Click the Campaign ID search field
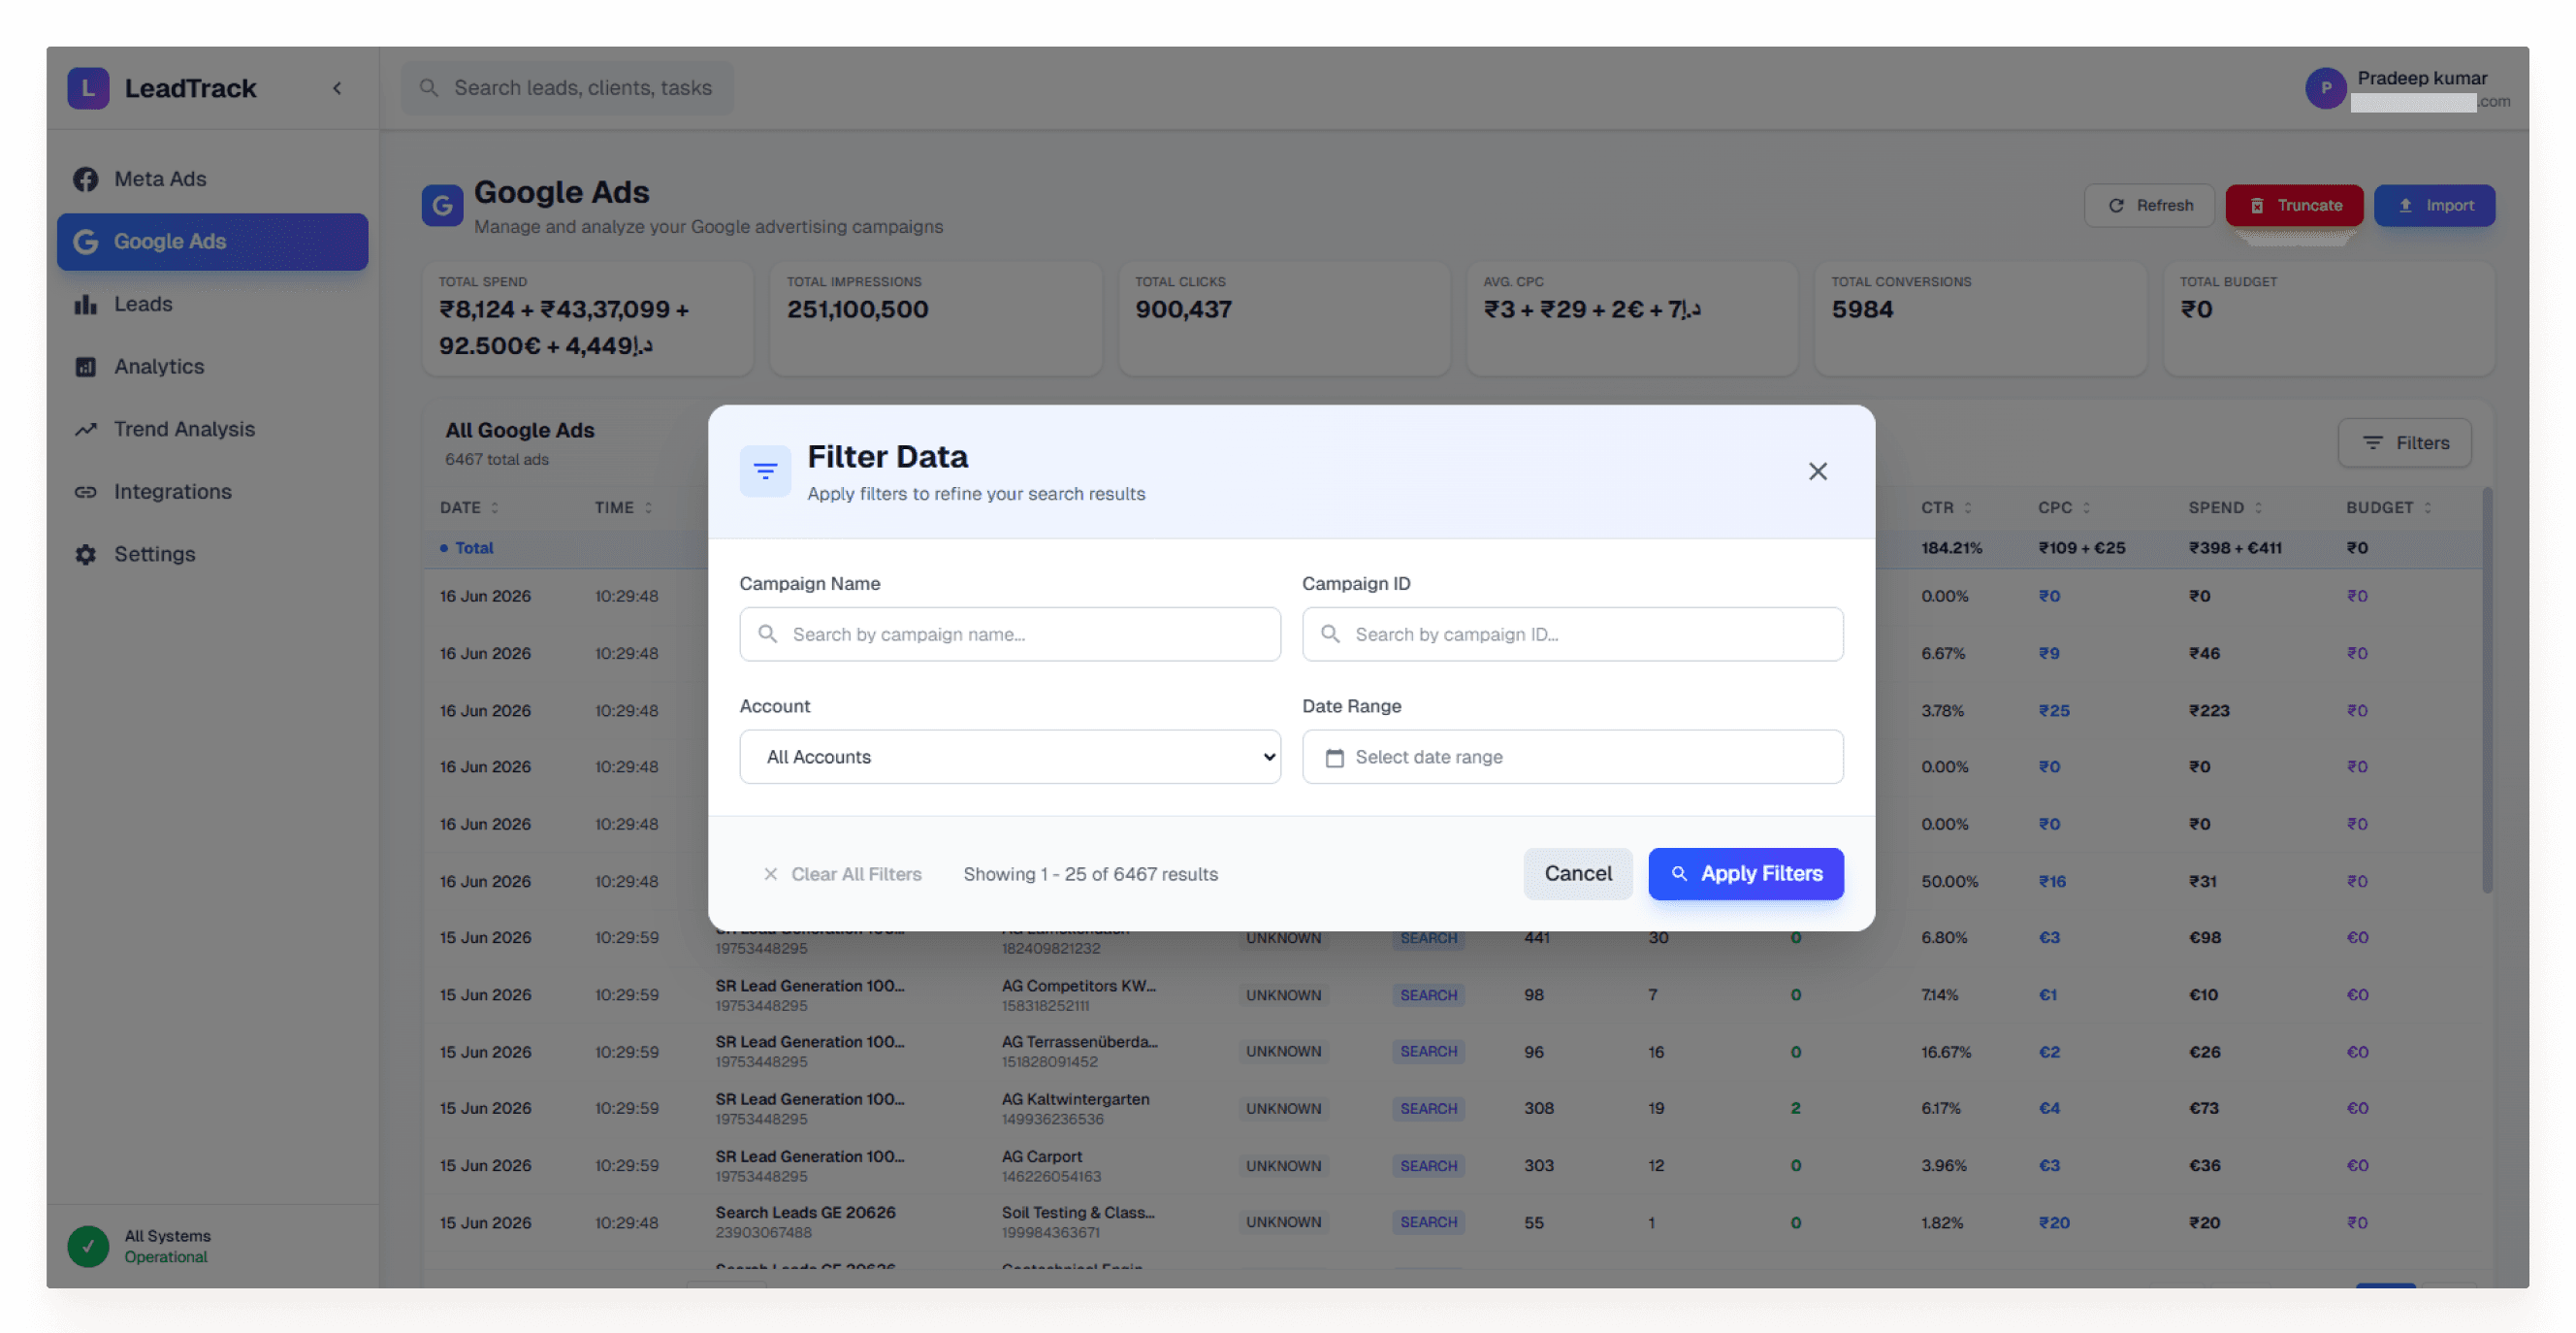The width and height of the screenshot is (2576, 1333). (x=1572, y=634)
